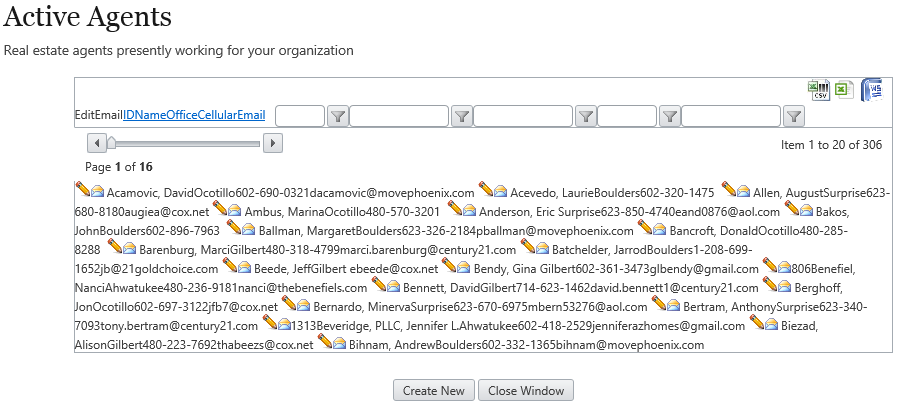
Task: Edit pencil icon for Beveridge, PLLC
Action: pyautogui.click(x=270, y=321)
